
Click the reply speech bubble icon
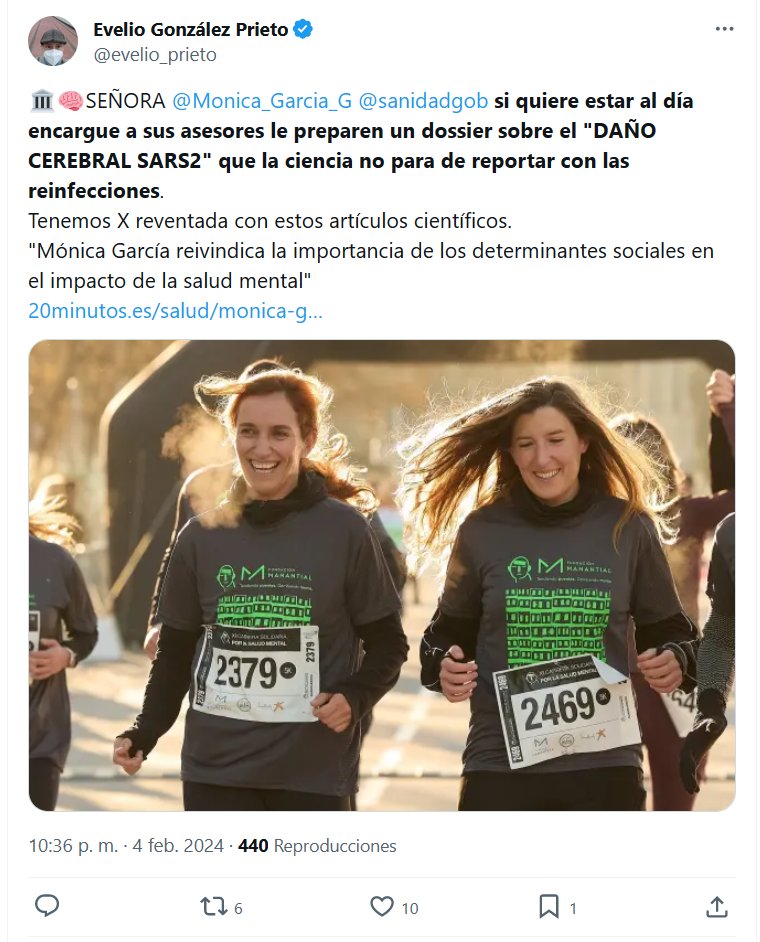pos(47,906)
